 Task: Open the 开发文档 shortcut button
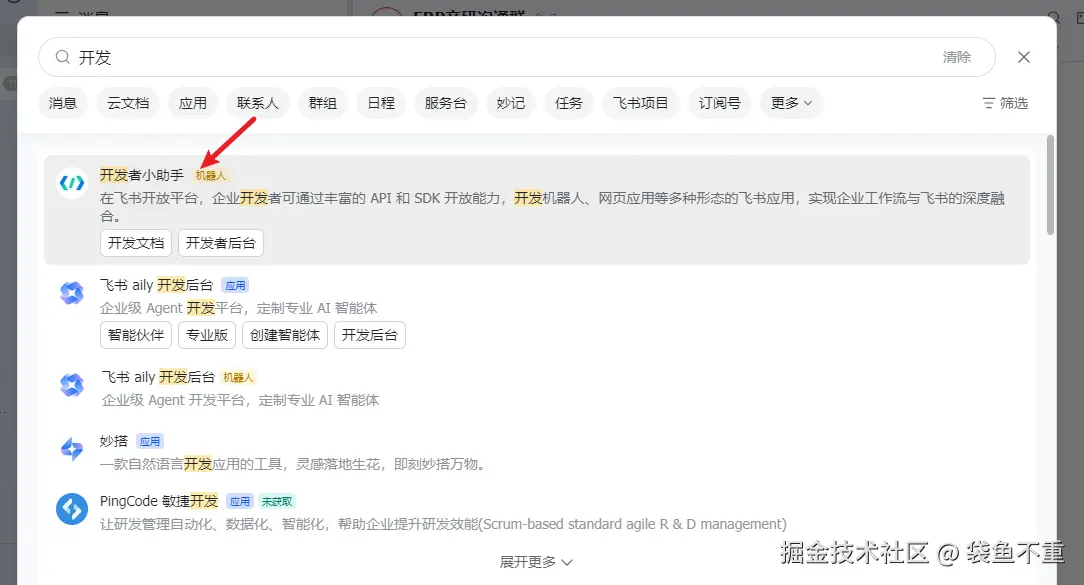(x=136, y=243)
